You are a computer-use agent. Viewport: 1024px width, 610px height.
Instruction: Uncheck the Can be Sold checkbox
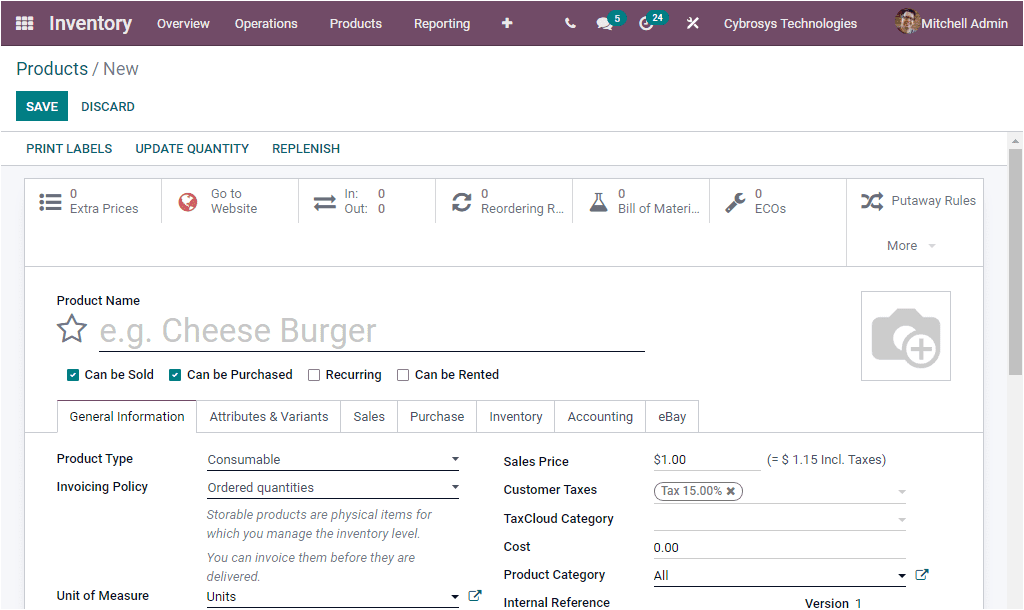(x=72, y=374)
